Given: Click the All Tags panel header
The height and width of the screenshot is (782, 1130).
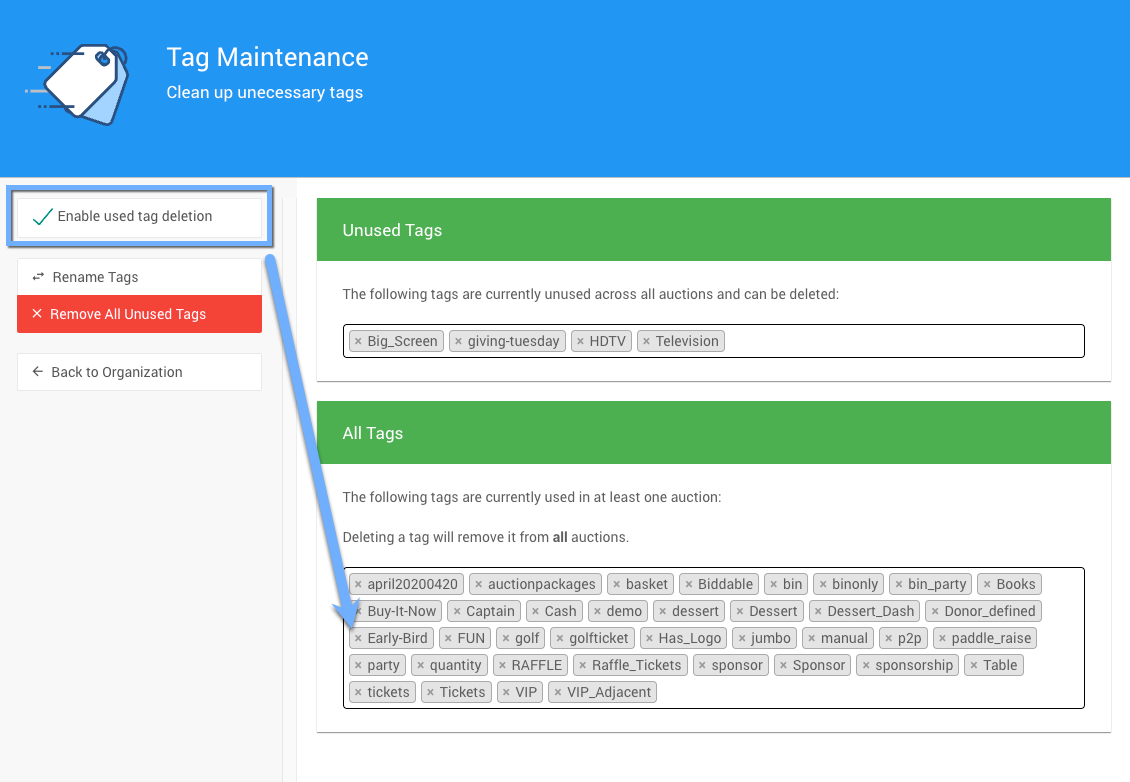Looking at the screenshot, I should pos(713,434).
